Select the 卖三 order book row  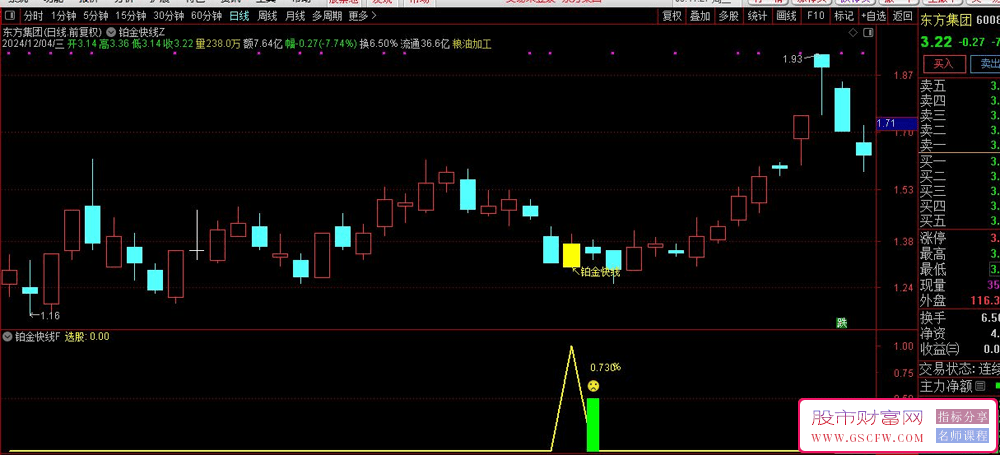pyautogui.click(x=959, y=116)
